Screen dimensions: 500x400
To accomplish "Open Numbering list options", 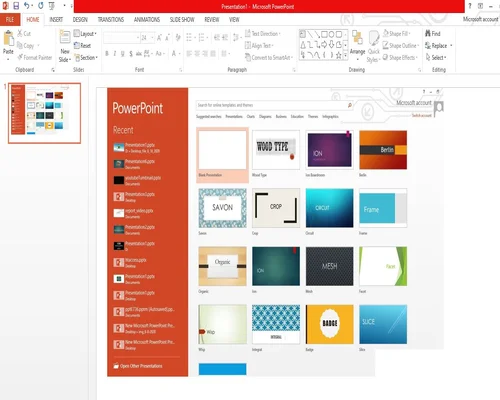I will pyautogui.click(x=203, y=37).
